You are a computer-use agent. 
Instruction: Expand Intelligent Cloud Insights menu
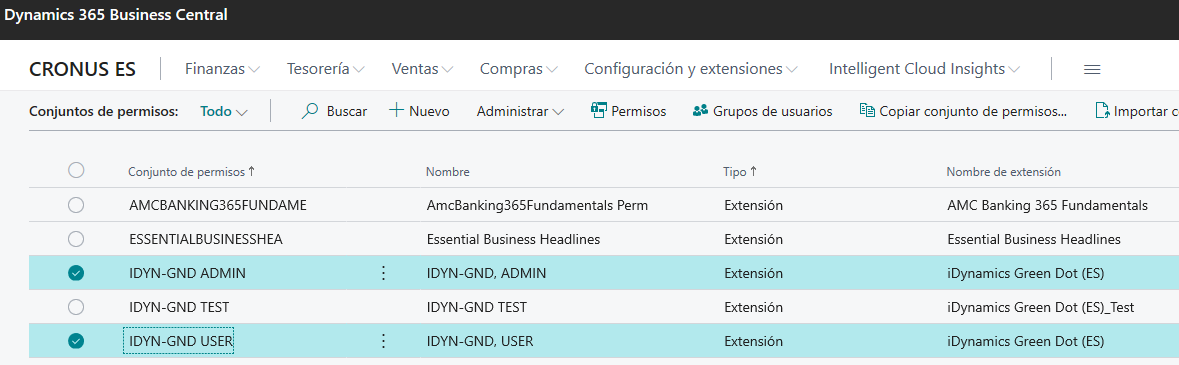pyautogui.click(x=924, y=68)
